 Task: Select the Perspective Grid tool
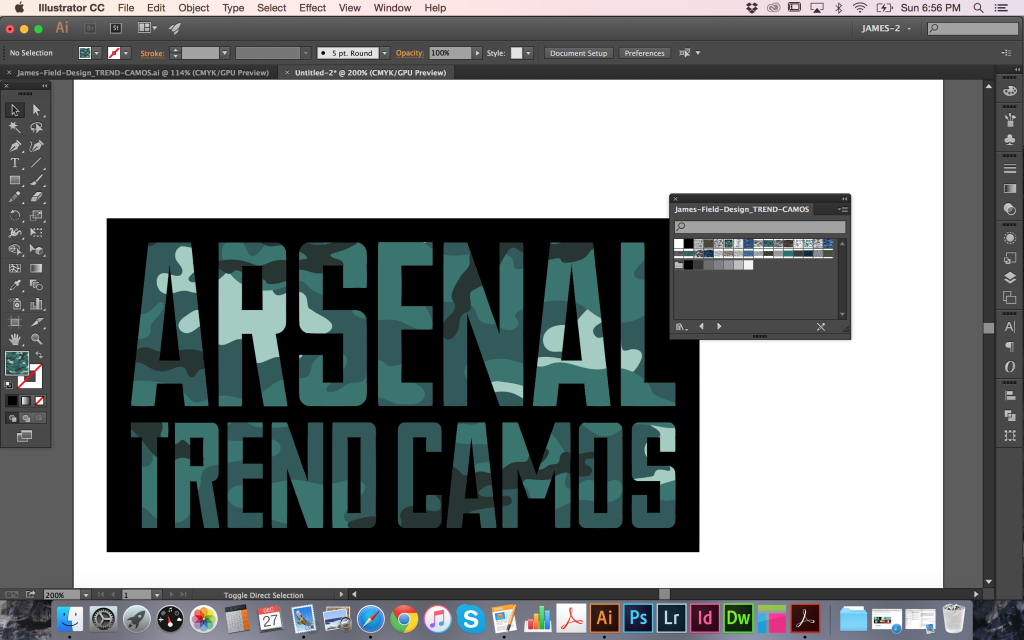click(37, 250)
